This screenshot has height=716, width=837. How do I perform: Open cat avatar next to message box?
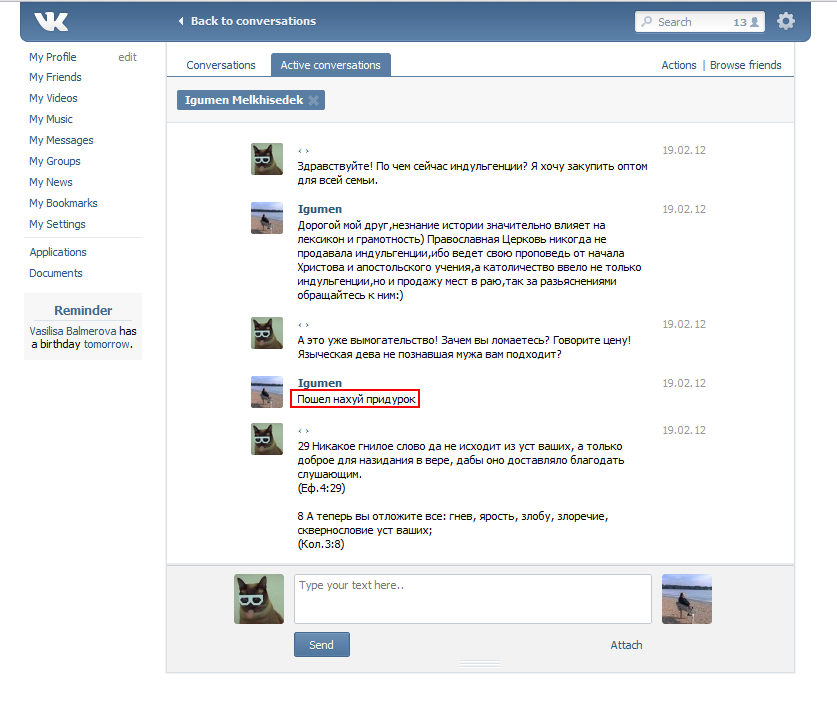coord(259,599)
